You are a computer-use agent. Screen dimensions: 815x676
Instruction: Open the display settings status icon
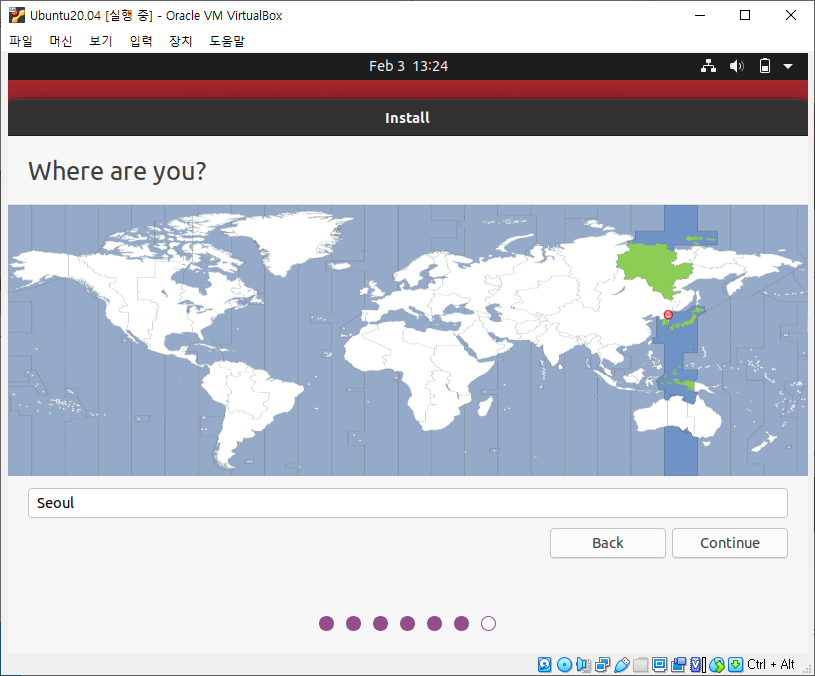[x=660, y=664]
